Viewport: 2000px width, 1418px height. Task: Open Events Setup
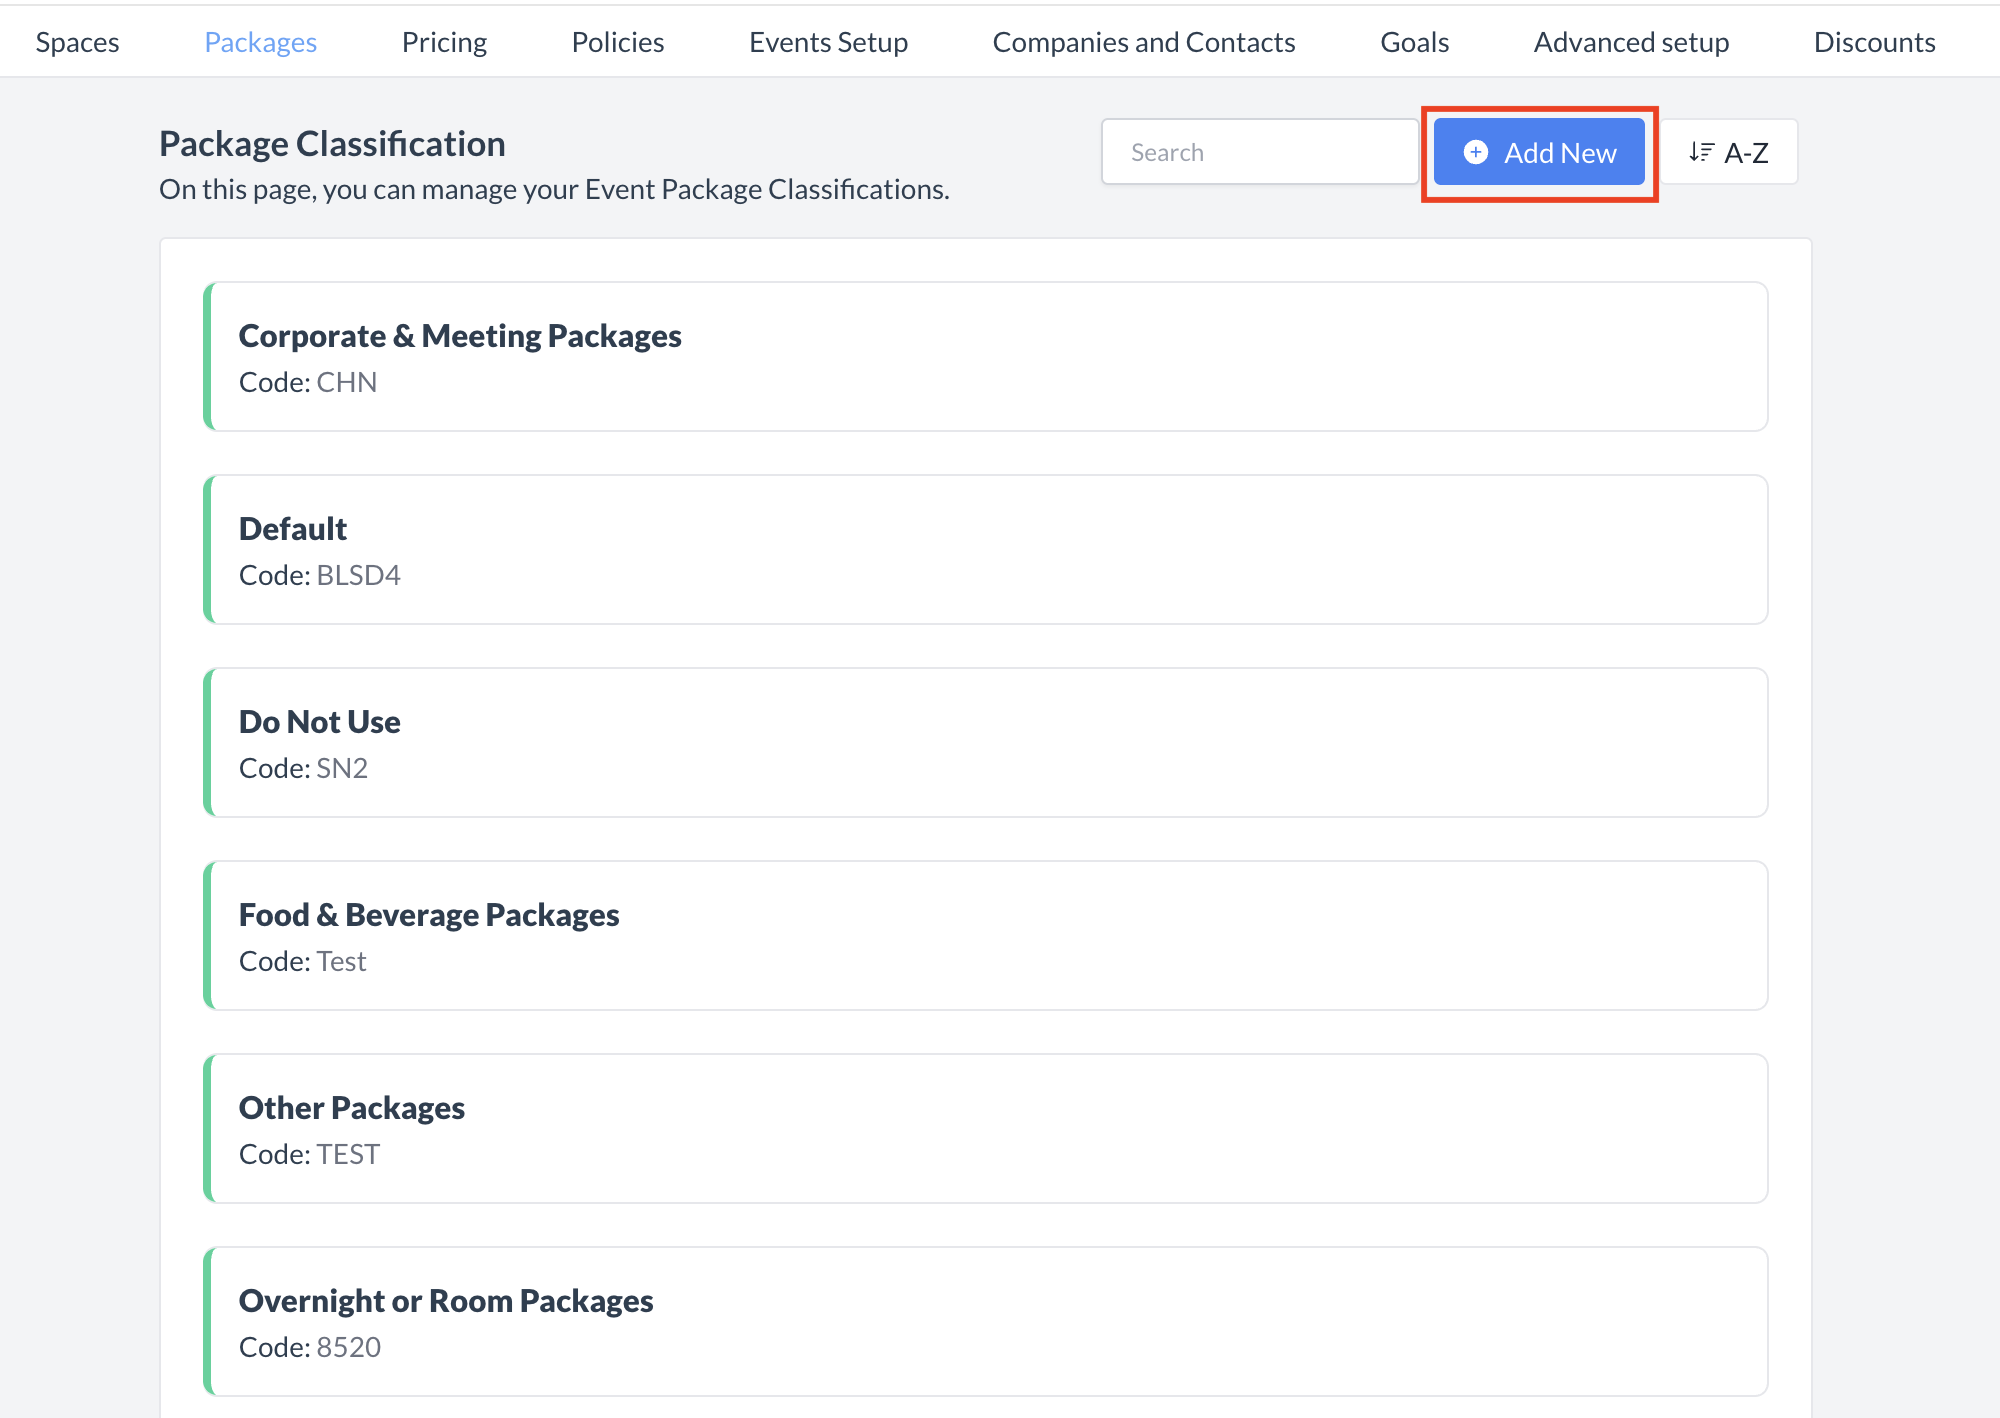click(828, 41)
